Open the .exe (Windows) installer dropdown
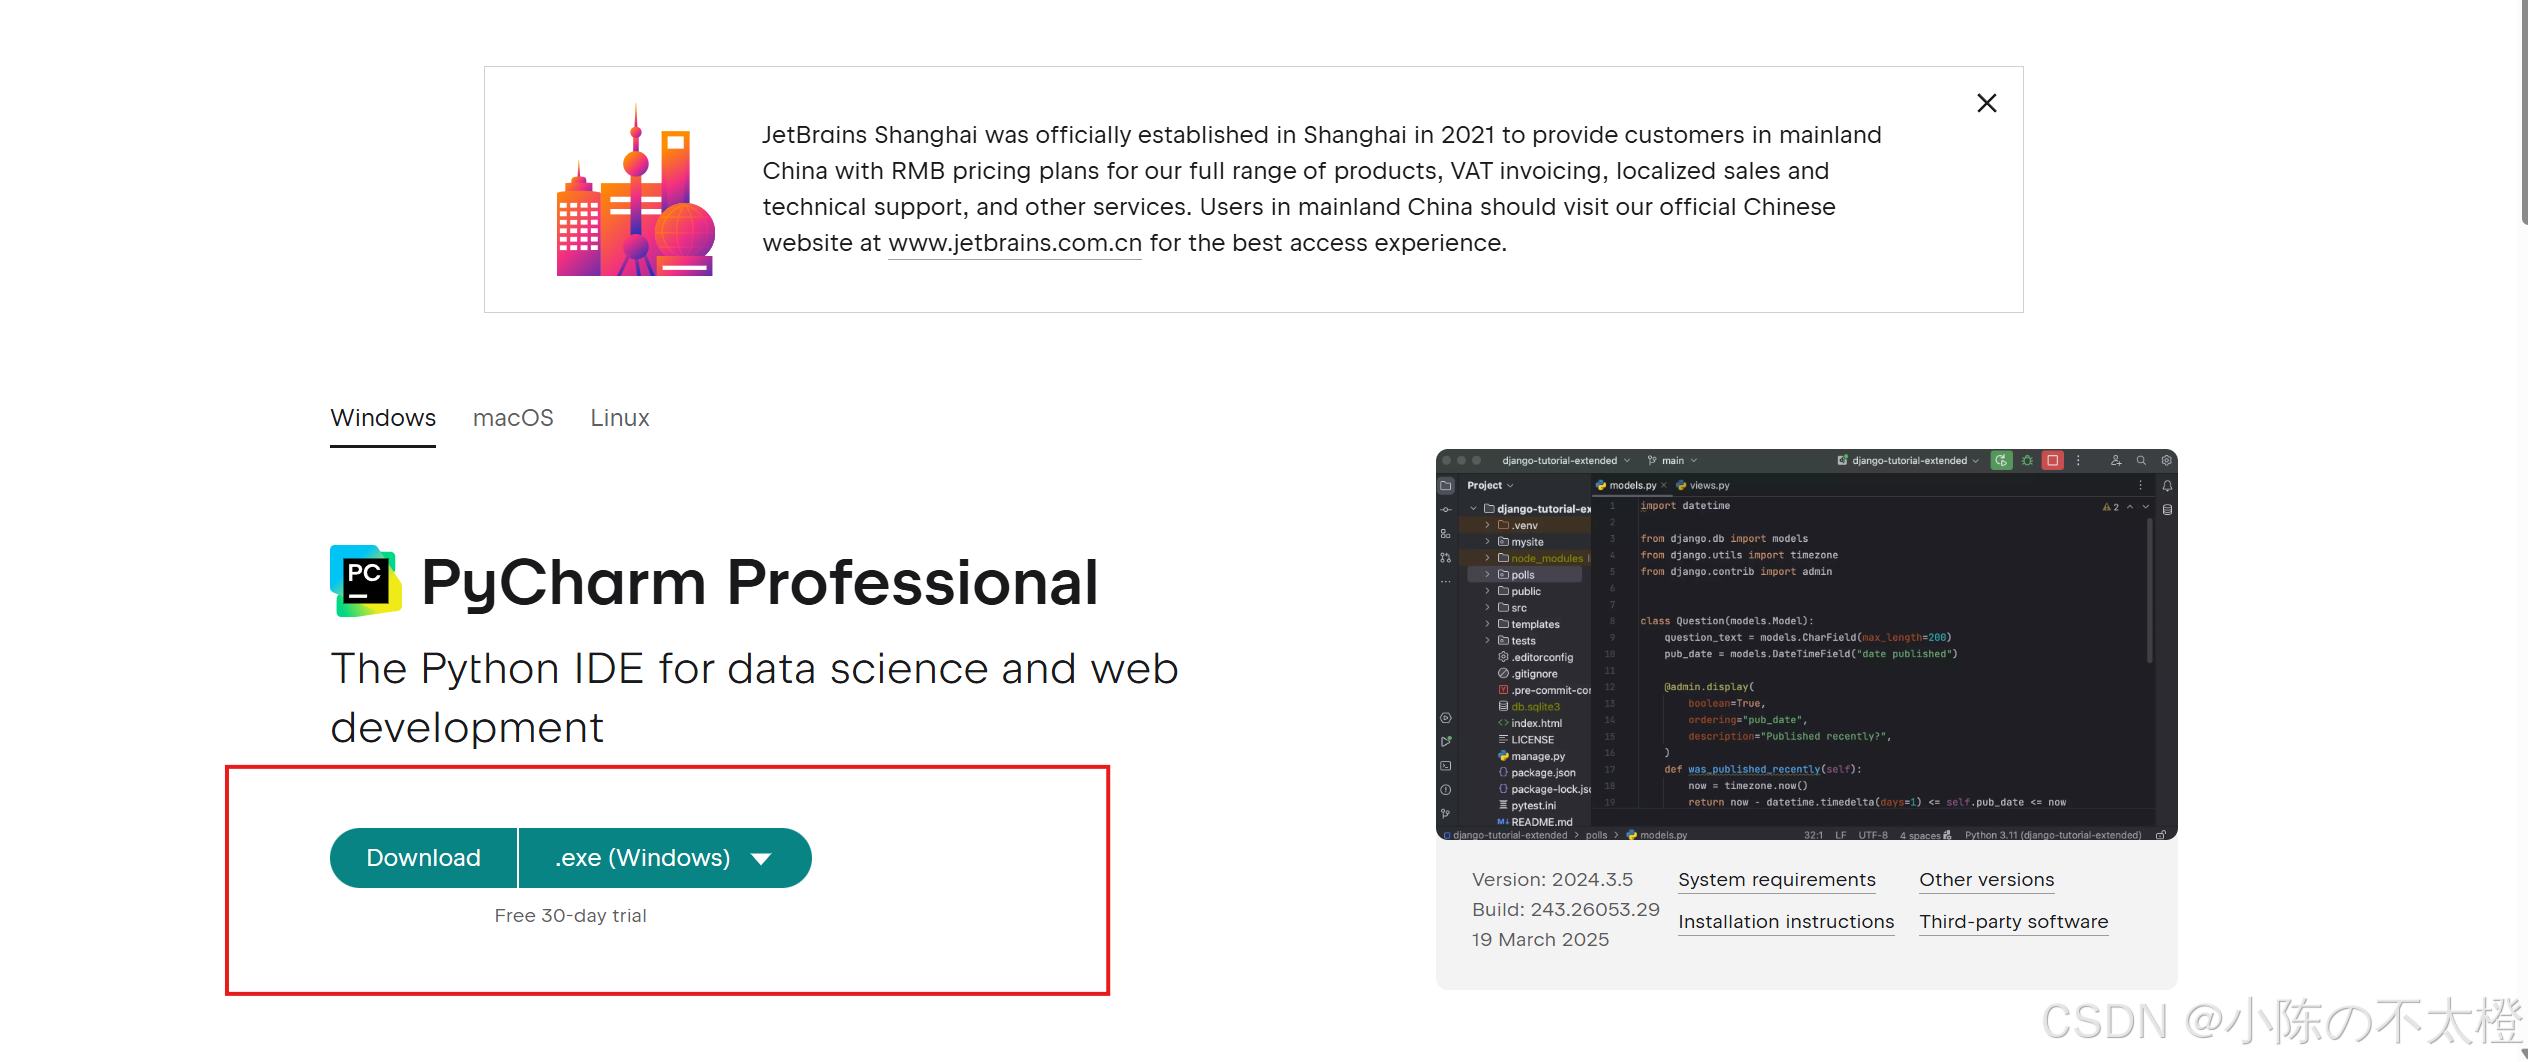Viewport: 2528px width, 1062px height. pyautogui.click(x=665, y=858)
